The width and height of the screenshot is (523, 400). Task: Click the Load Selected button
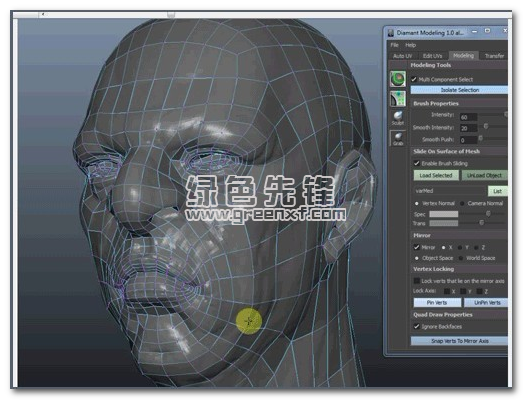tap(436, 175)
